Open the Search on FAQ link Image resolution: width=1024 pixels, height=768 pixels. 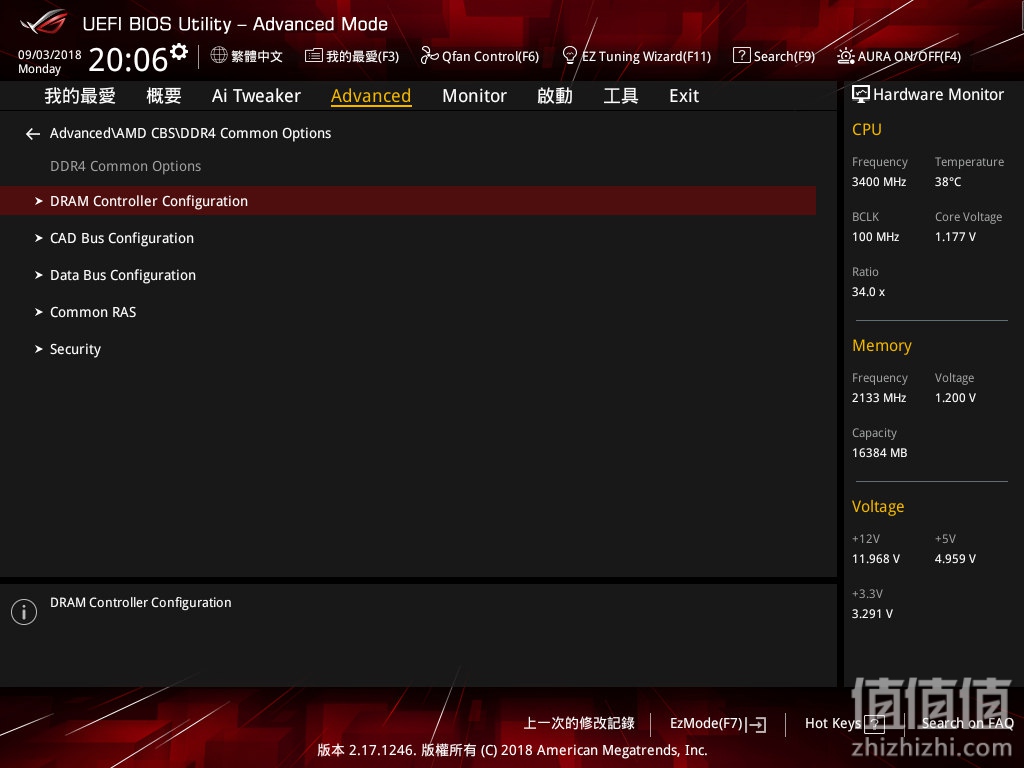968,723
